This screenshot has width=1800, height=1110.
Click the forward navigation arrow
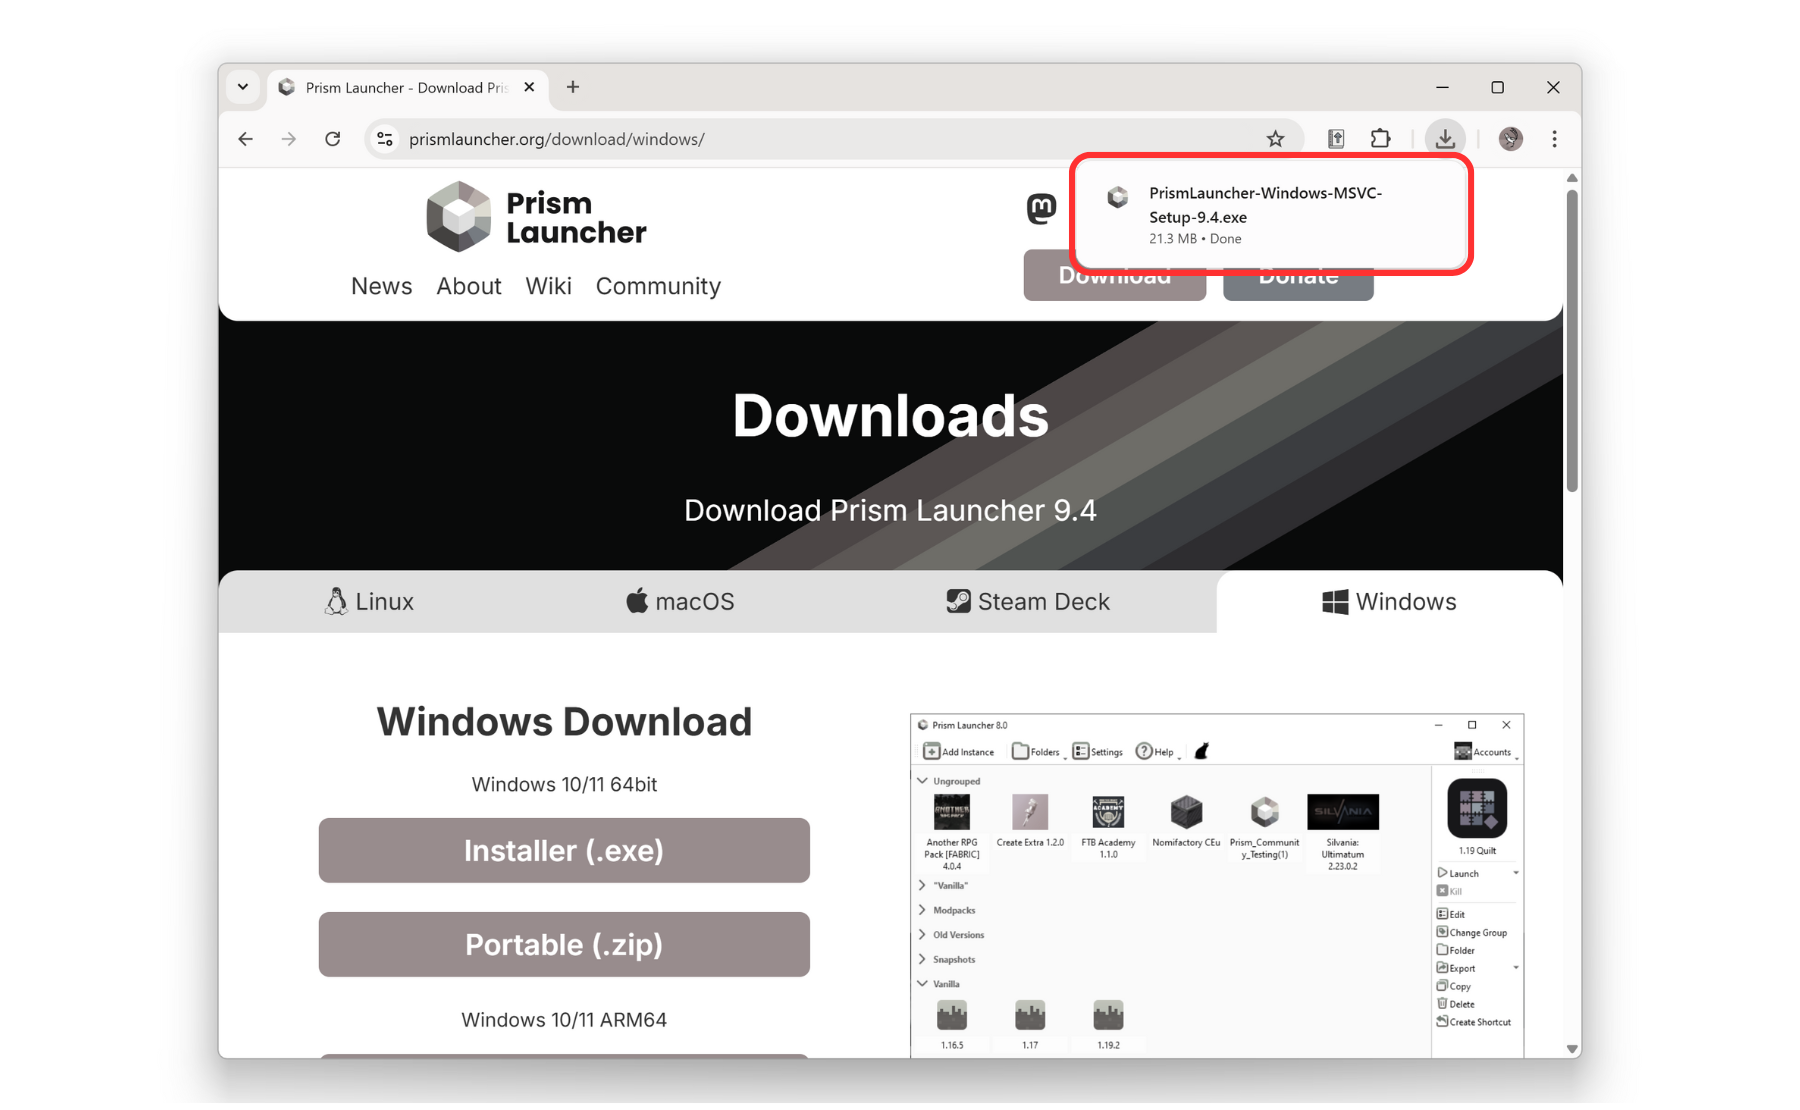pos(289,139)
